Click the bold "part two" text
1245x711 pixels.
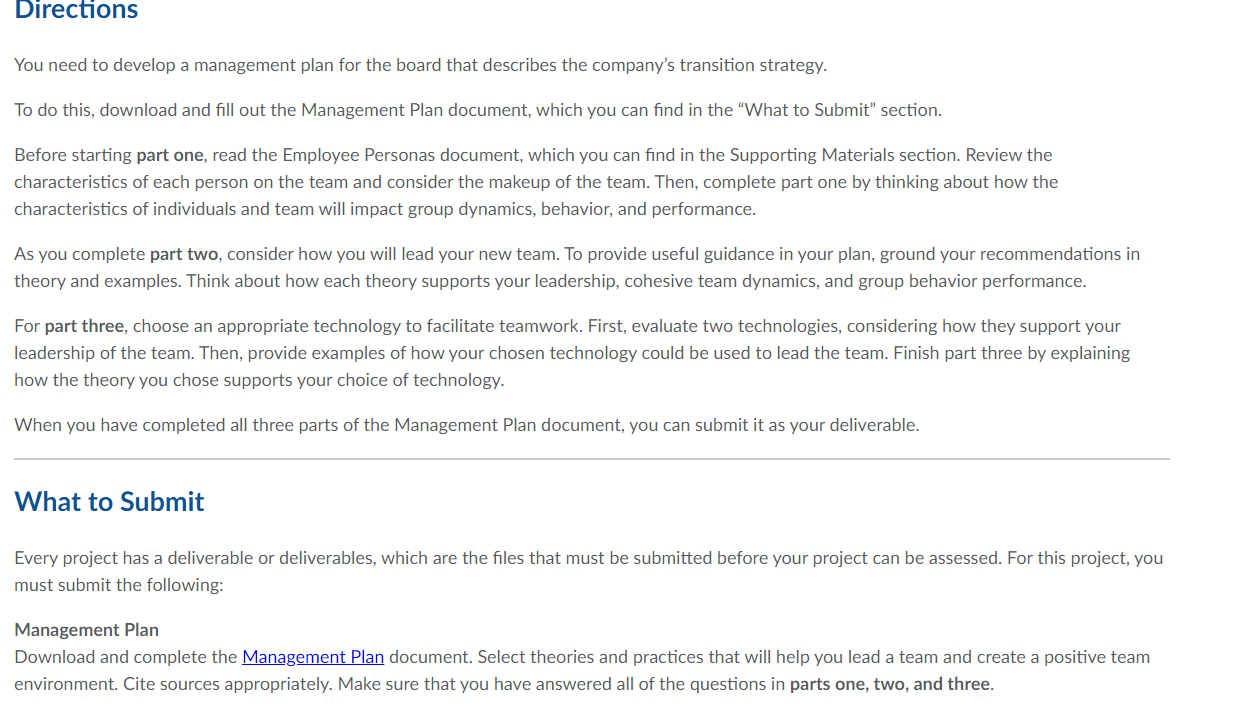click(184, 254)
